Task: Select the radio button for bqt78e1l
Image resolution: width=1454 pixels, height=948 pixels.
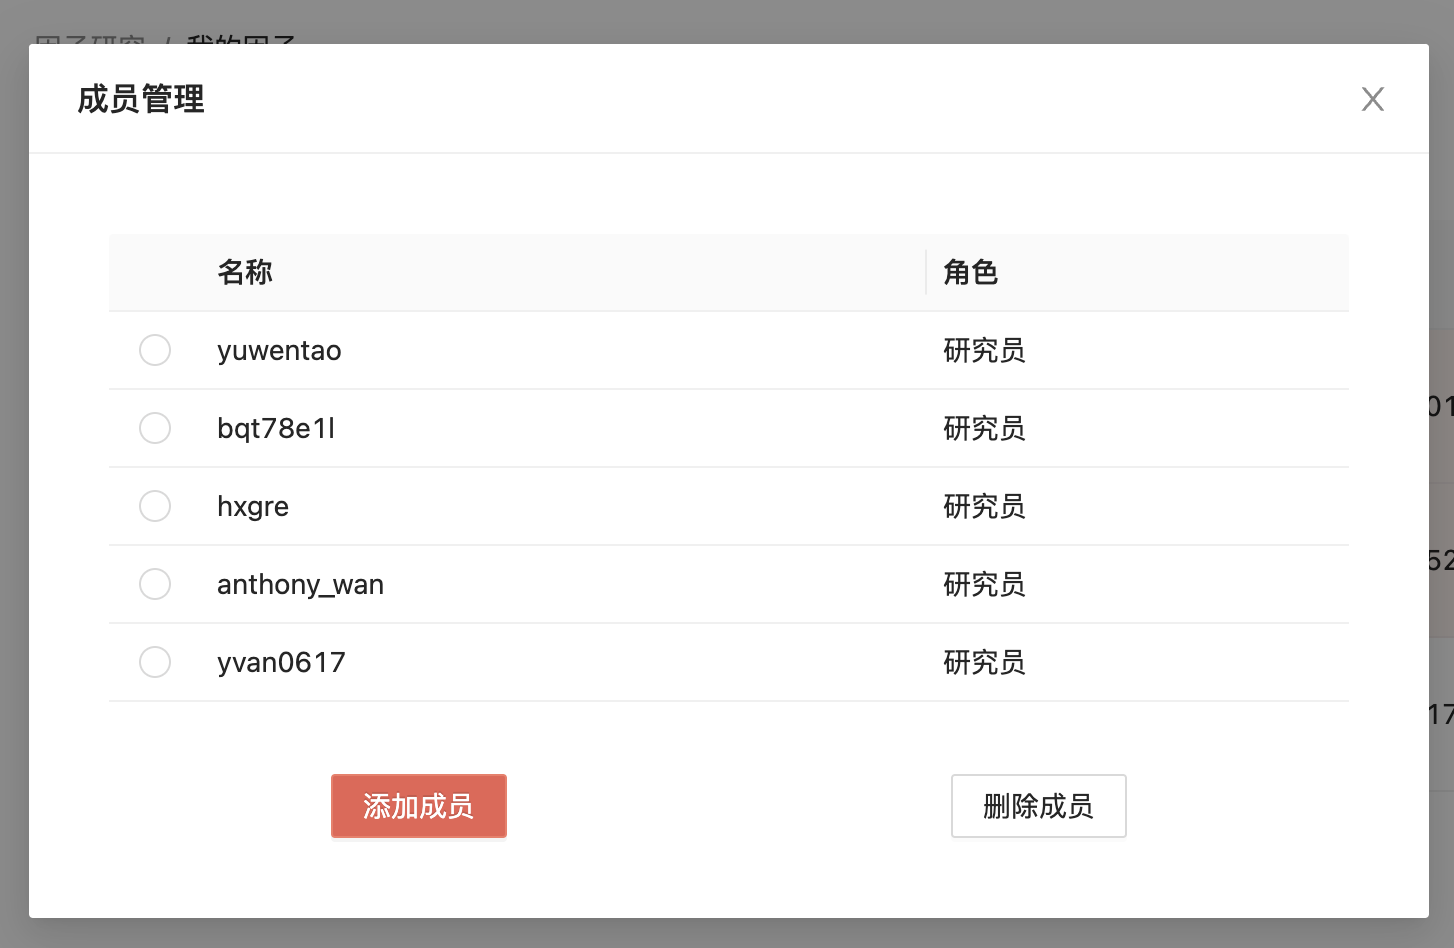Action: click(x=155, y=428)
